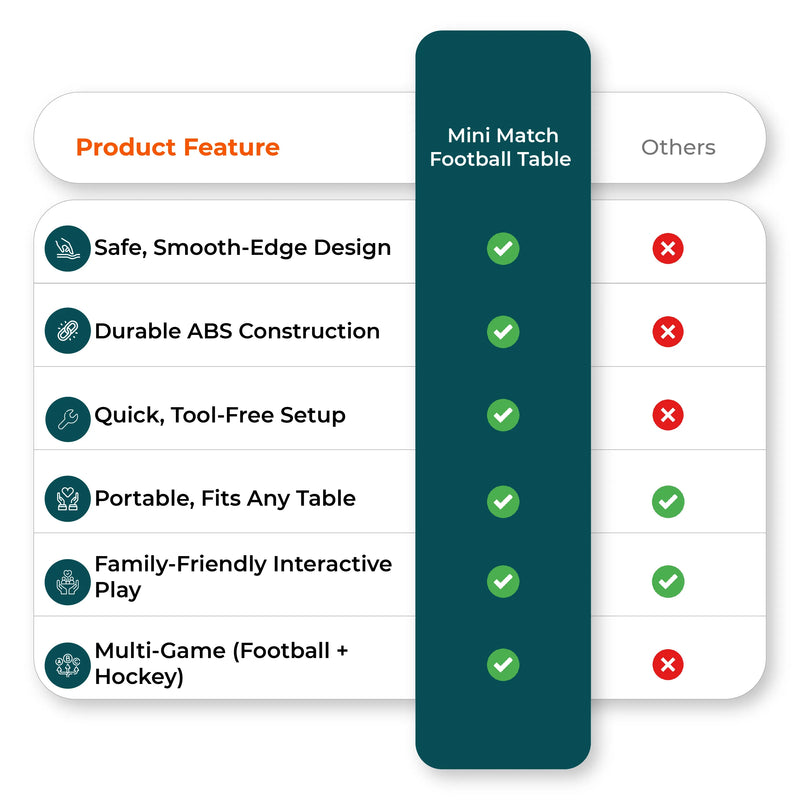Click green check for Portable under Others

point(668,502)
